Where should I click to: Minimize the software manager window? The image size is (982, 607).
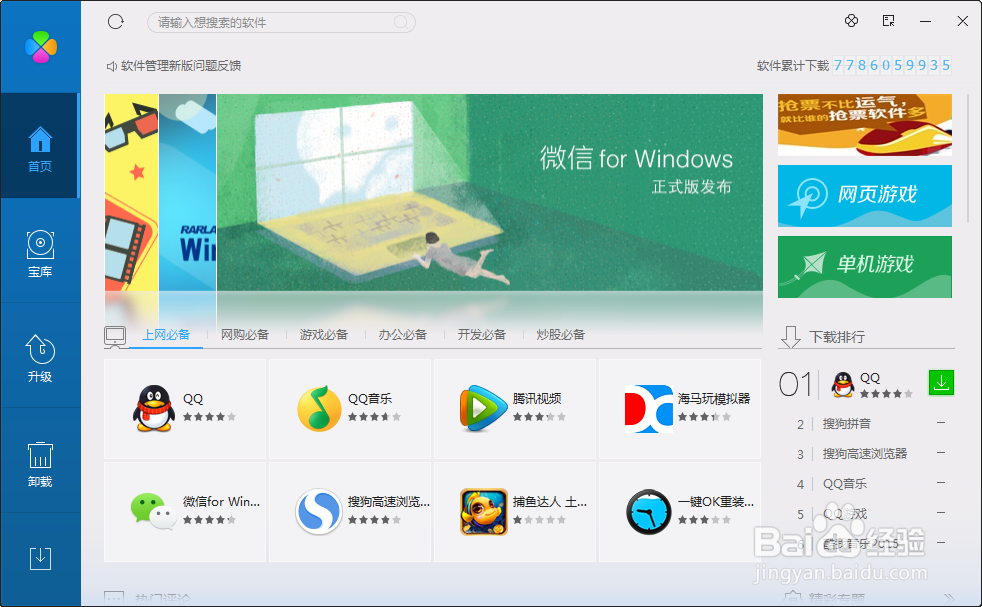point(925,21)
